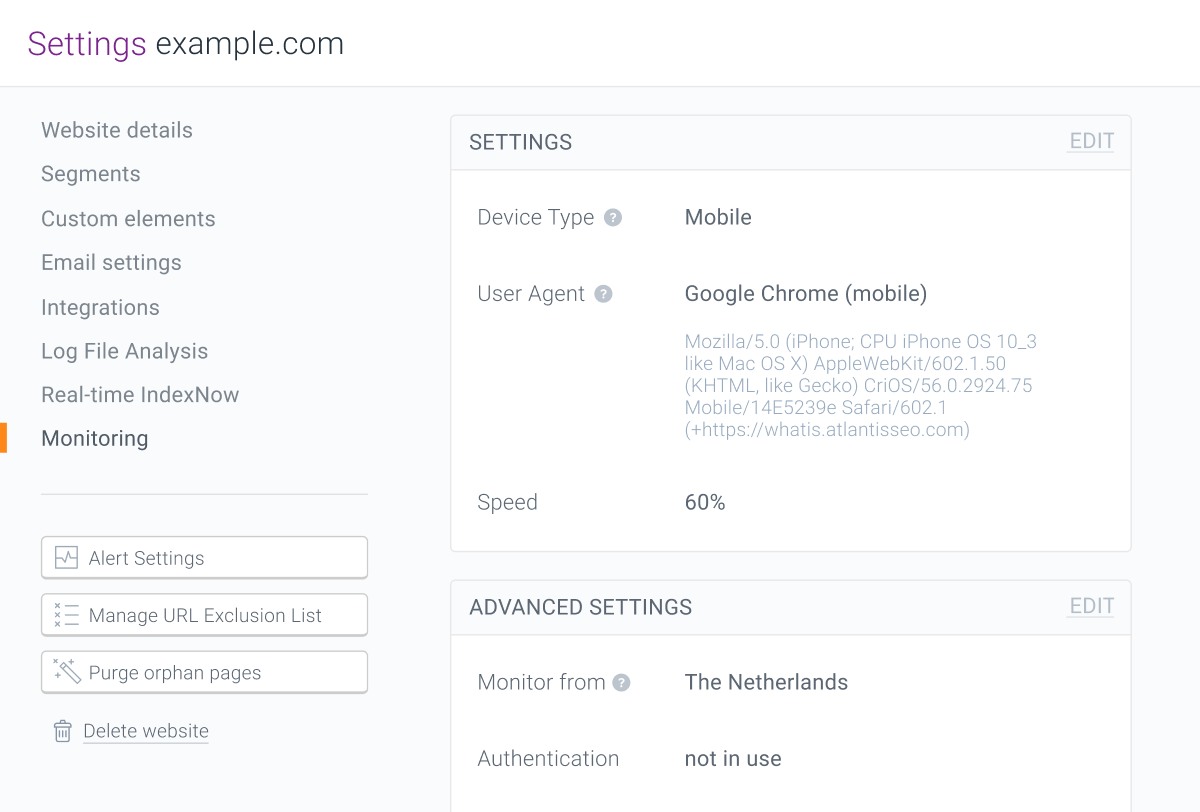Click The Netherlands value

pyautogui.click(x=766, y=682)
